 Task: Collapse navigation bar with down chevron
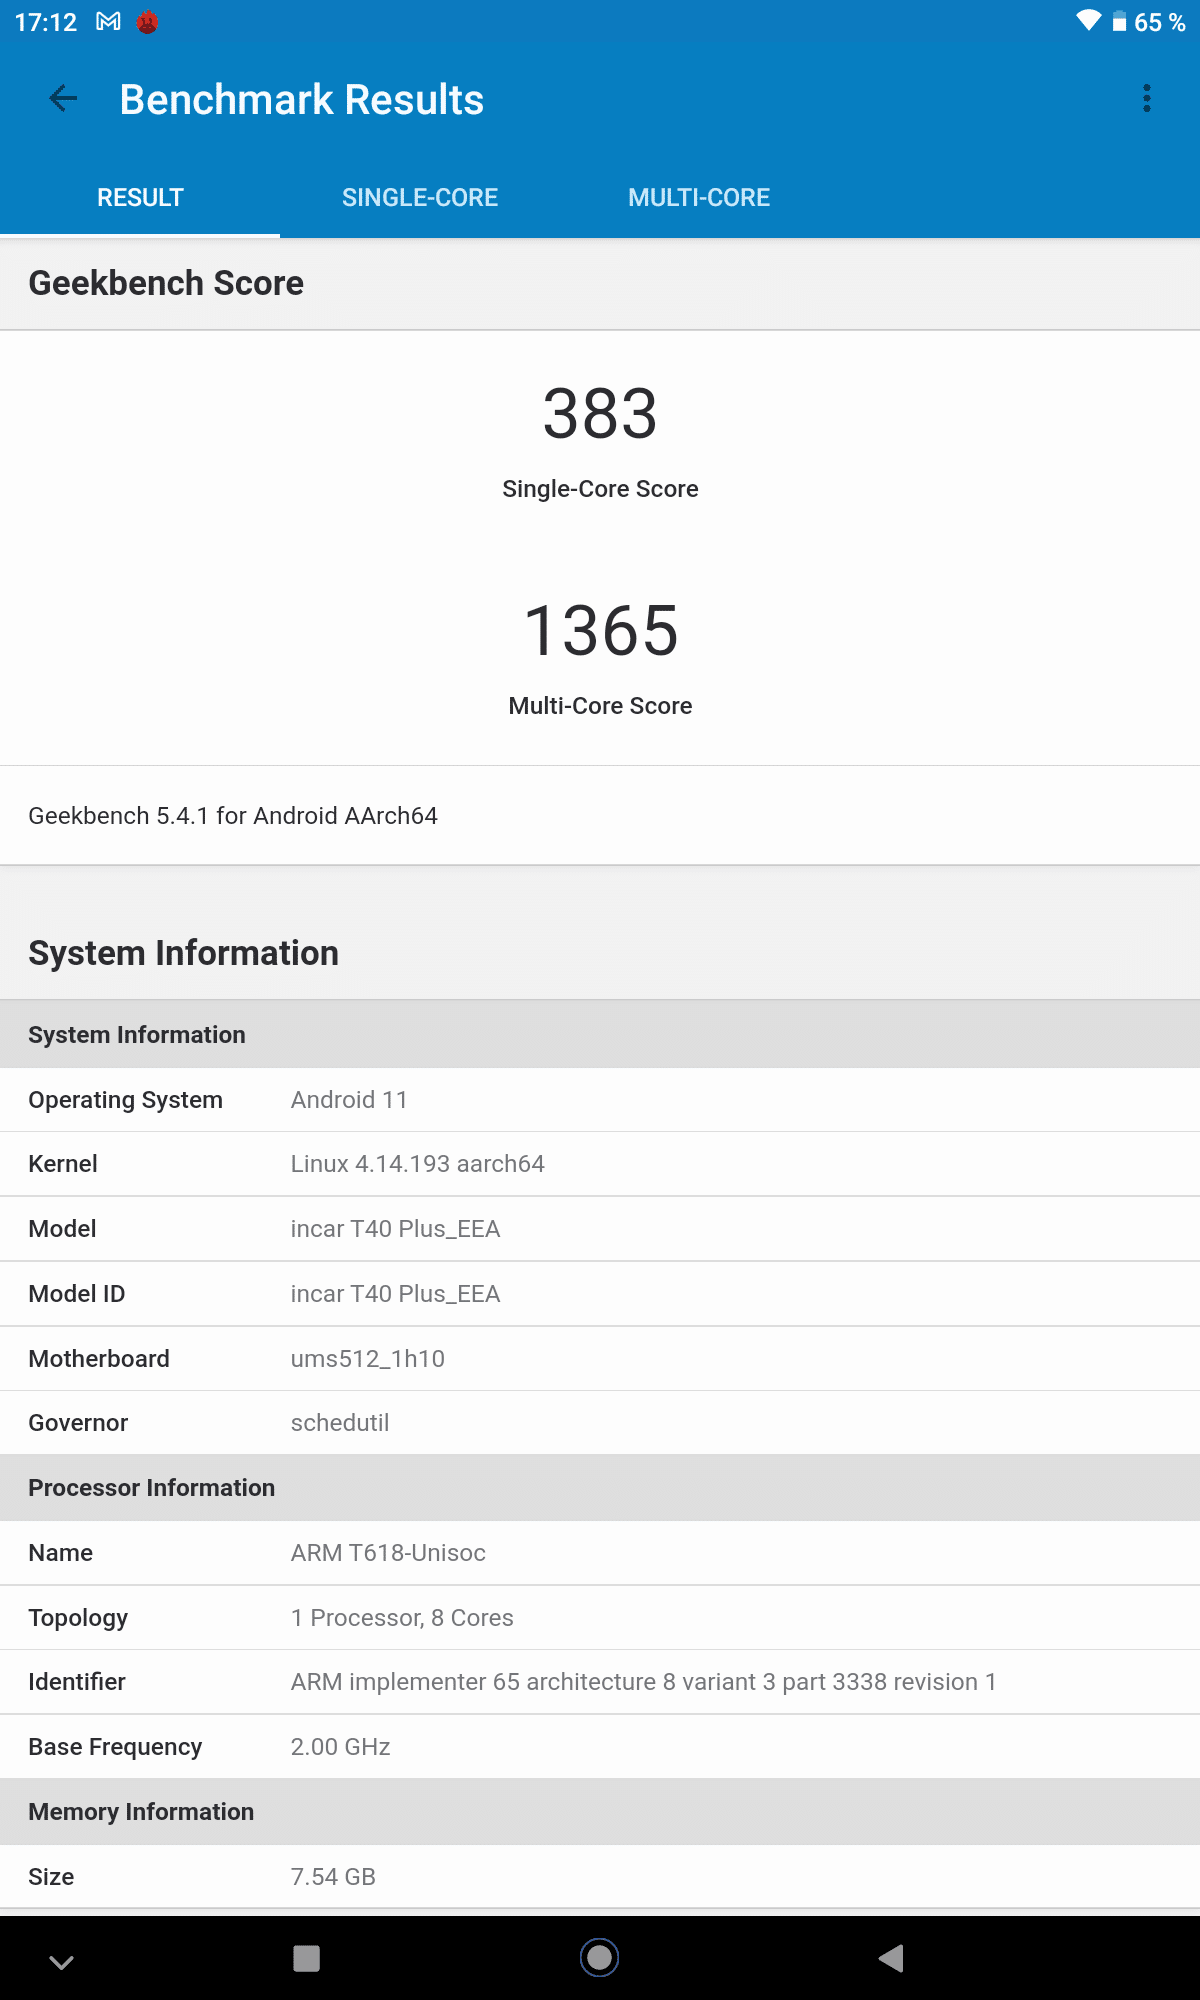(61, 1962)
